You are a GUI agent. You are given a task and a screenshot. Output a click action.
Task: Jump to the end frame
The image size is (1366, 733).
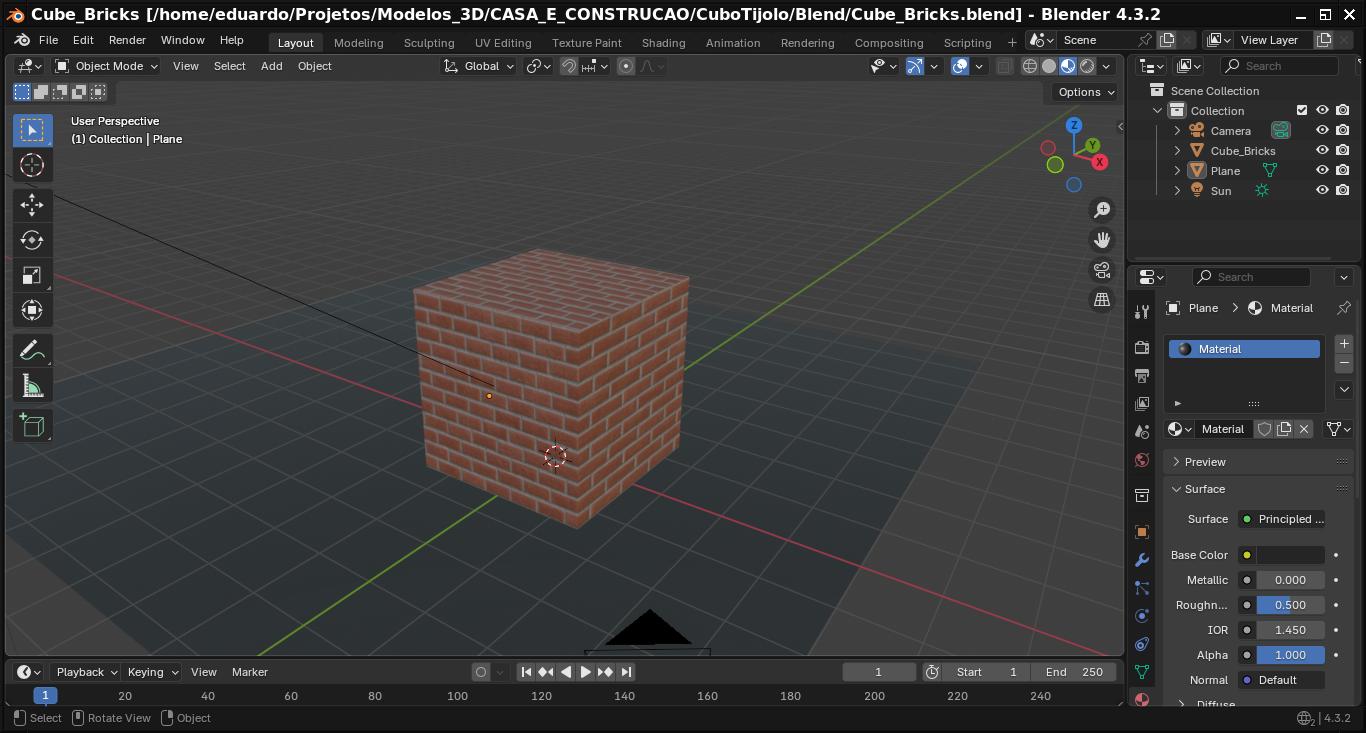point(626,672)
